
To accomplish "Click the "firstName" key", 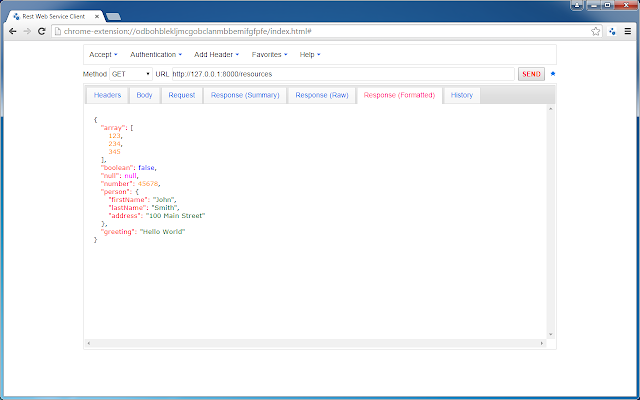I will pos(128,200).
